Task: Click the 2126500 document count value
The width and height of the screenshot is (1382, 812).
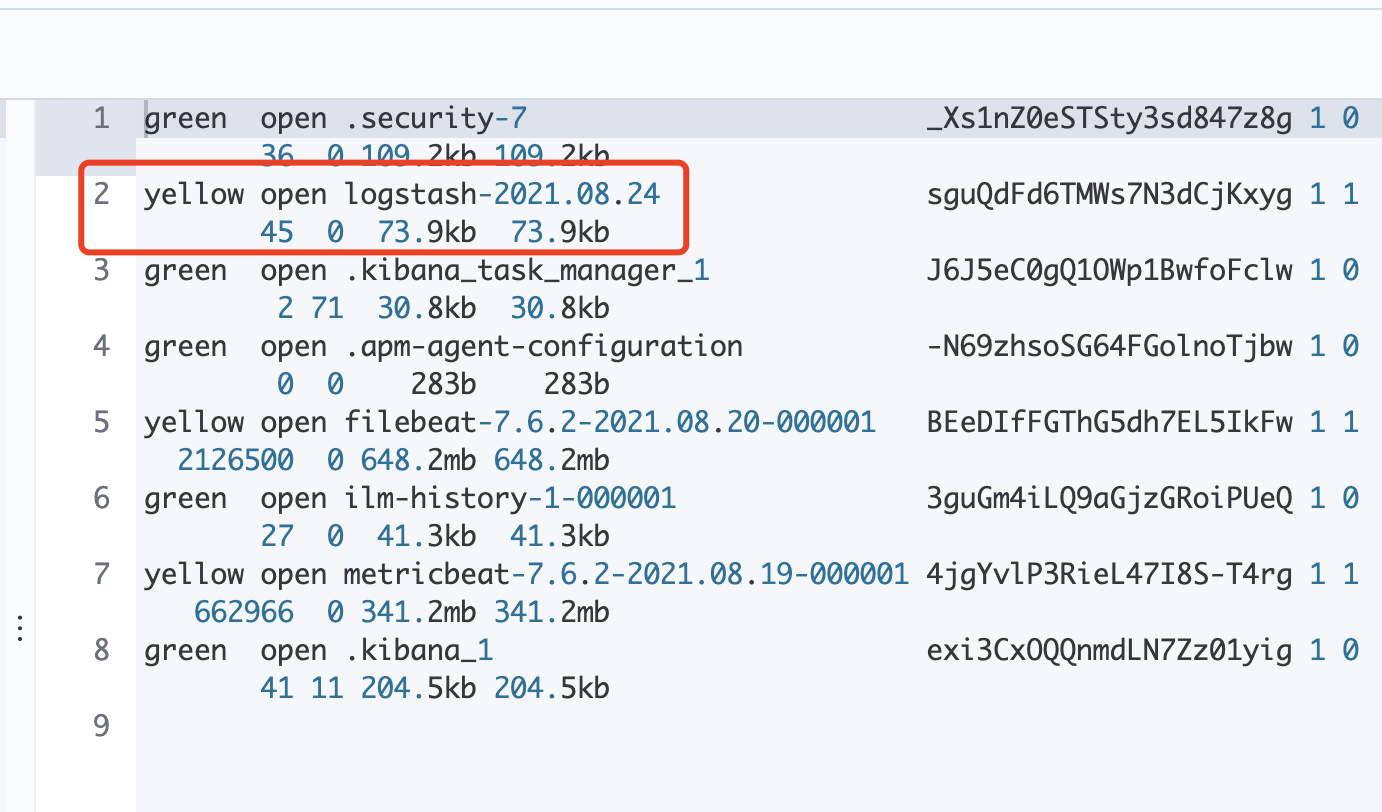Action: pos(236,460)
